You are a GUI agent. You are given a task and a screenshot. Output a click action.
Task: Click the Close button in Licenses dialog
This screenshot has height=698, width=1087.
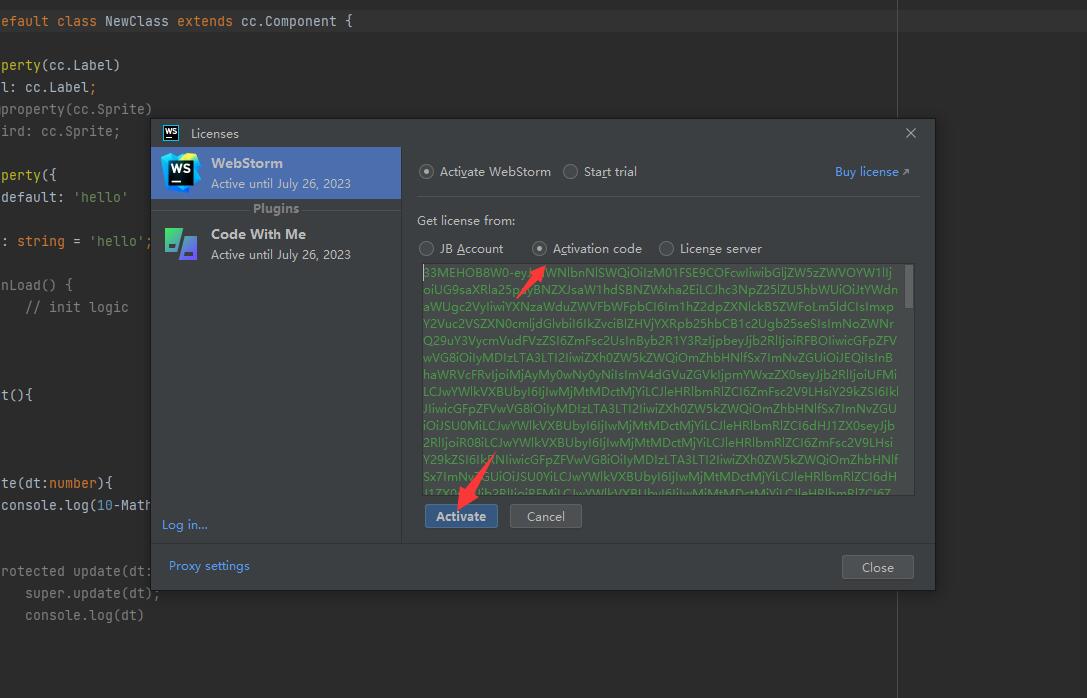pyautogui.click(x=878, y=568)
